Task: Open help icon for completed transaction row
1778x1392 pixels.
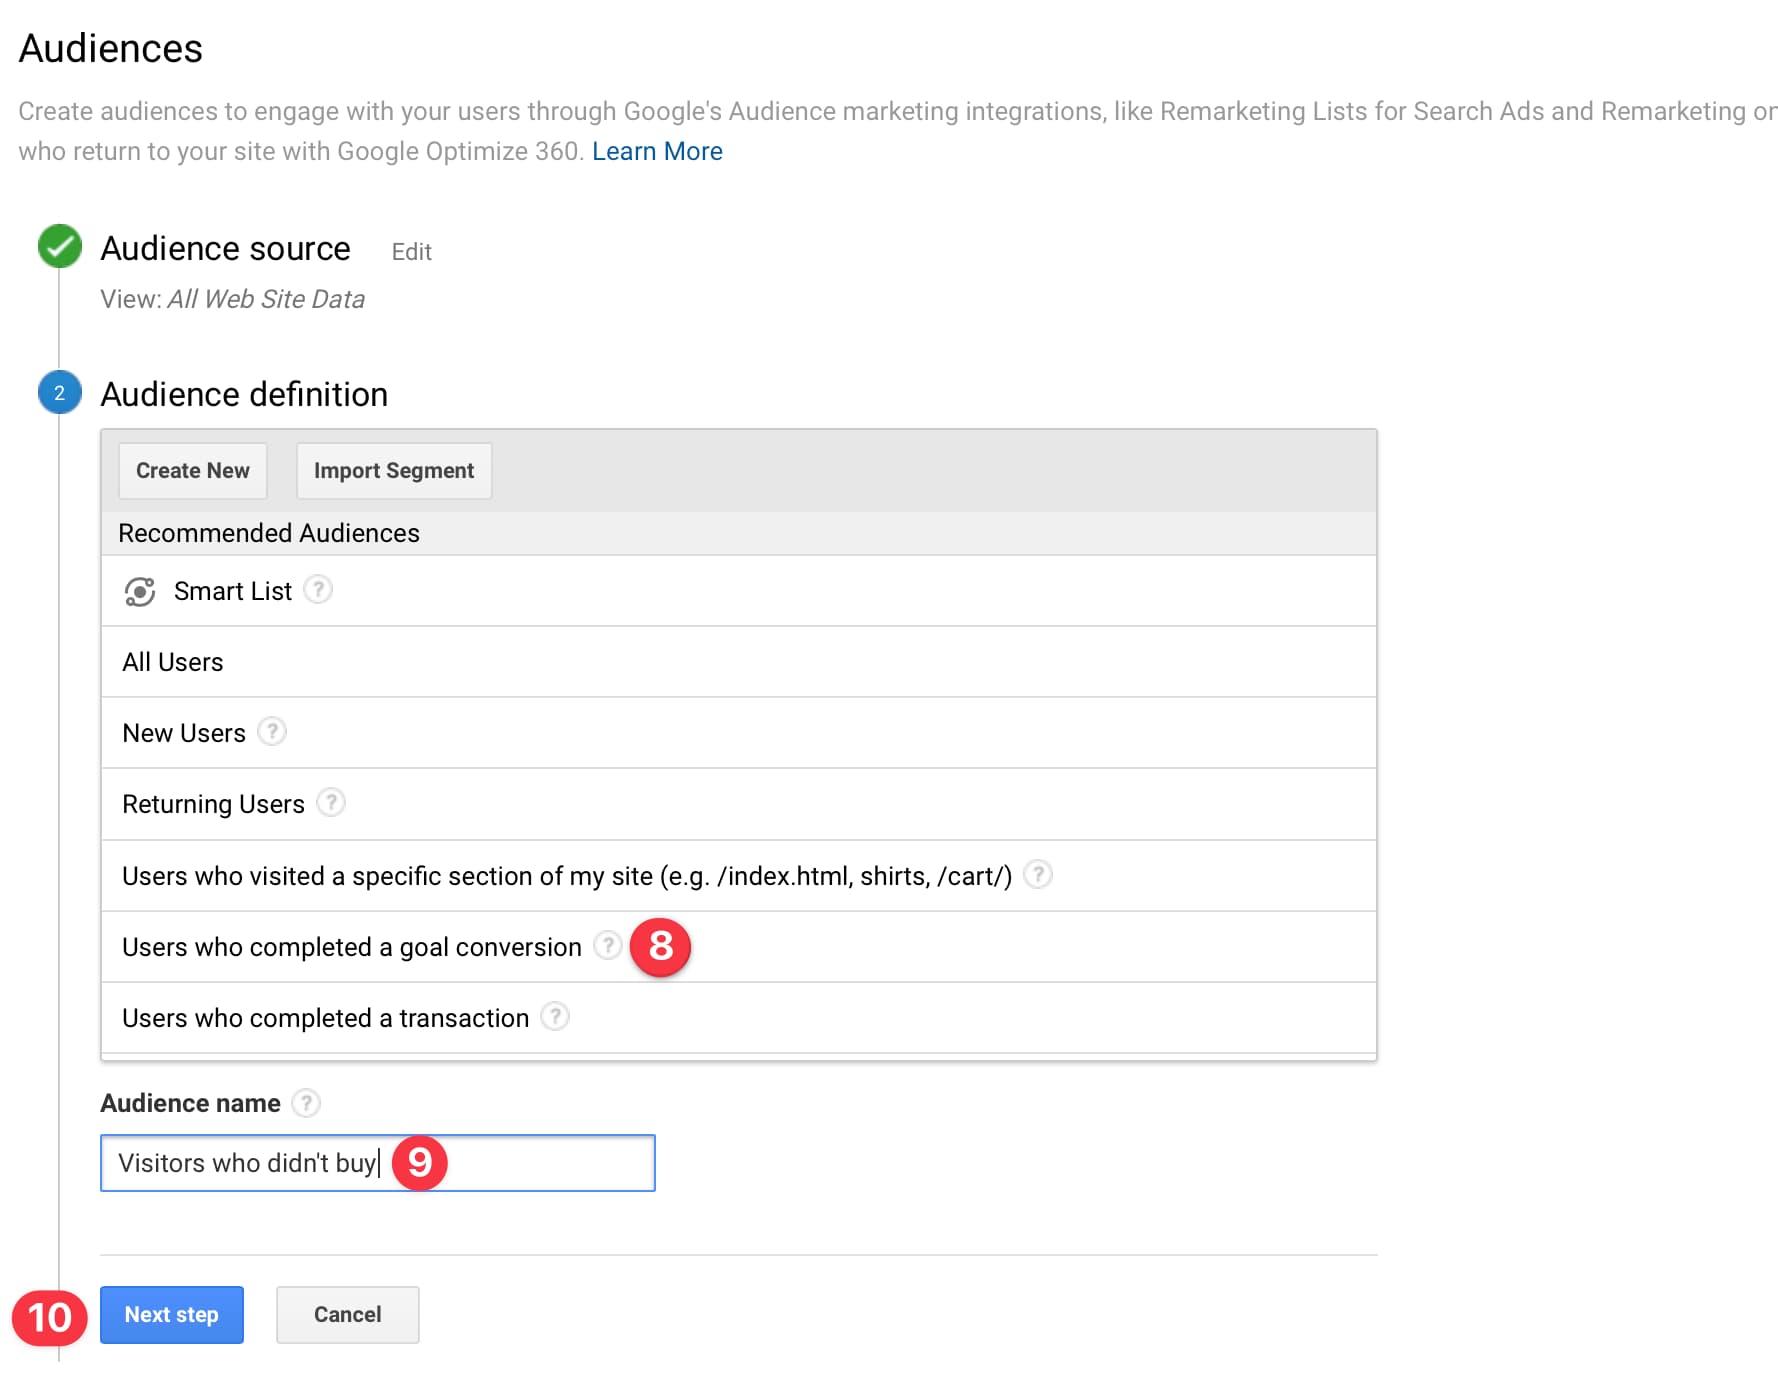Action: pyautogui.click(x=555, y=1017)
